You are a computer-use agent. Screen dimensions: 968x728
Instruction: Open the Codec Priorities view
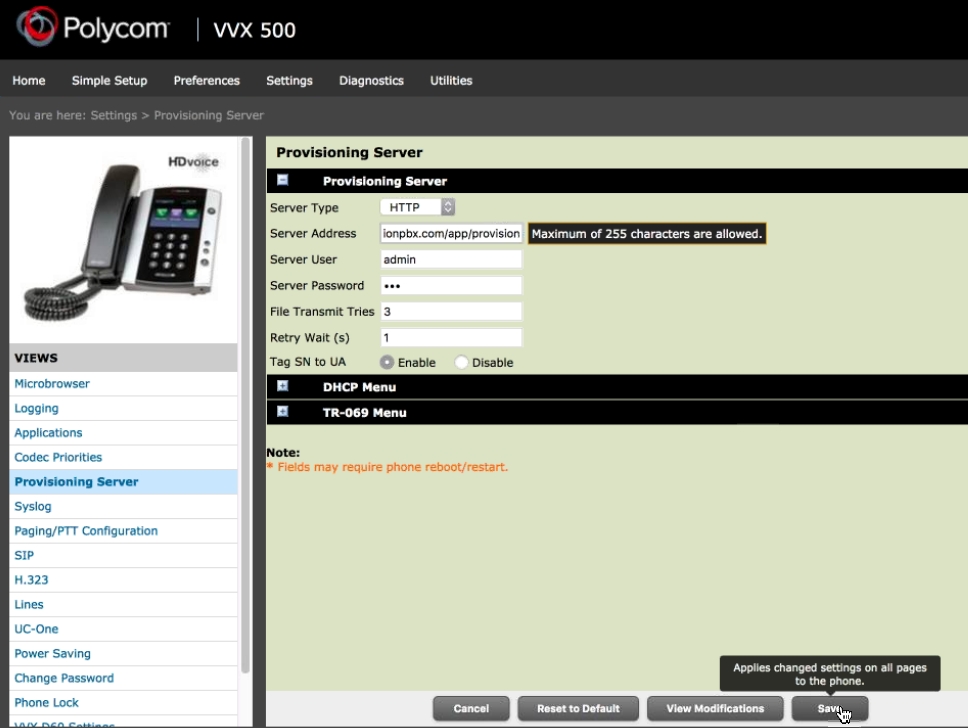(58, 457)
